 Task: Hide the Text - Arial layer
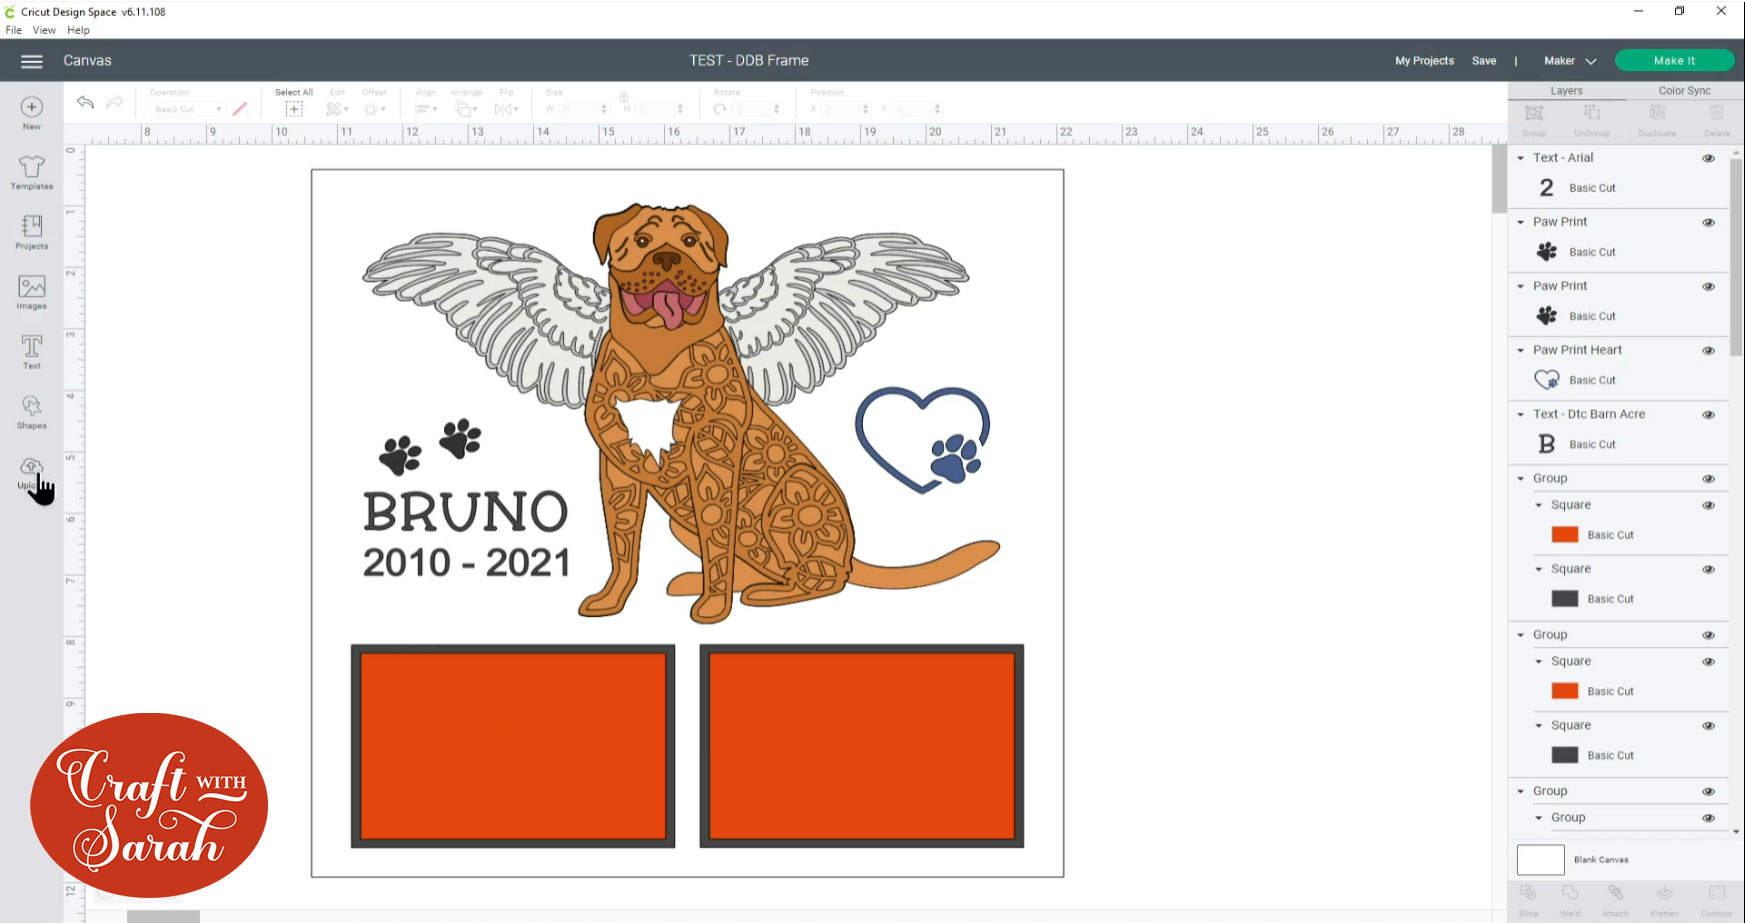click(1708, 159)
